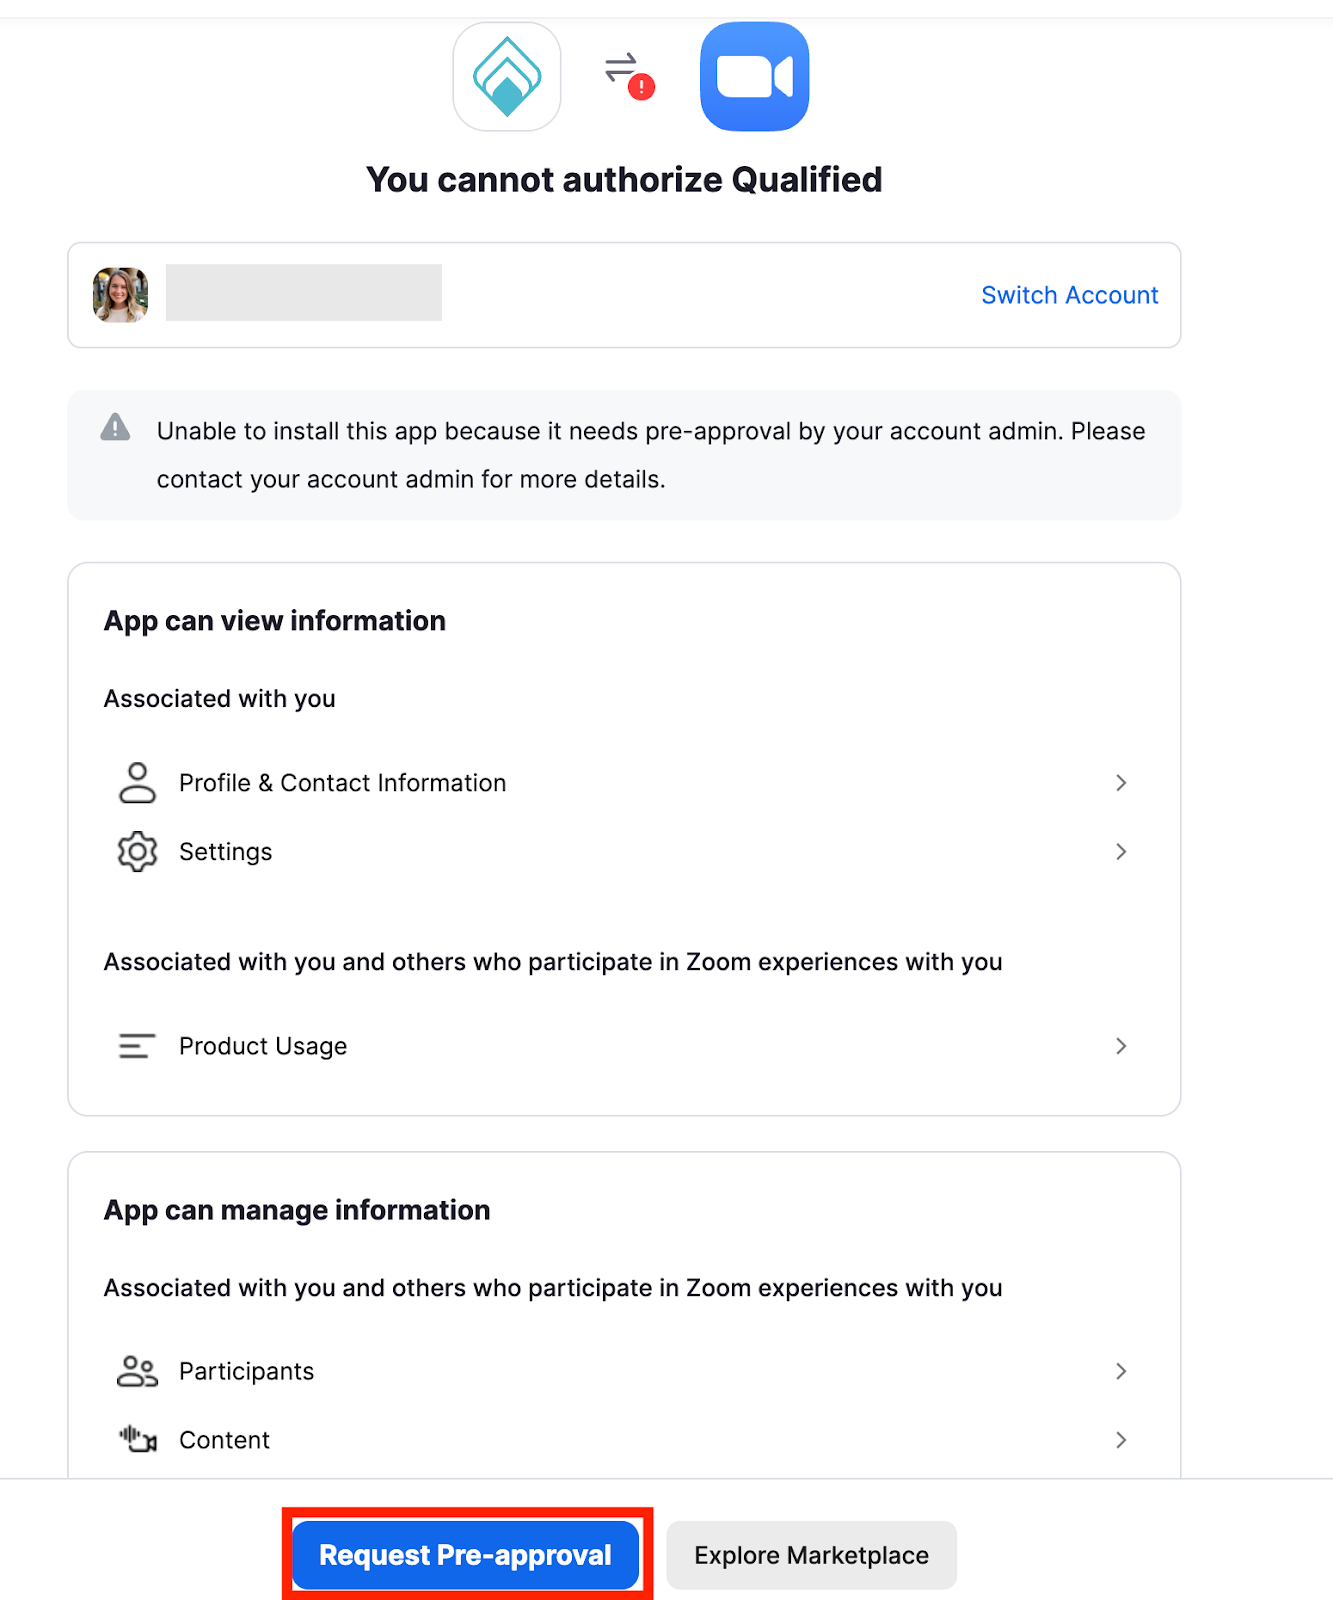
Task: Expand the Settings row chevron
Action: tap(1121, 851)
